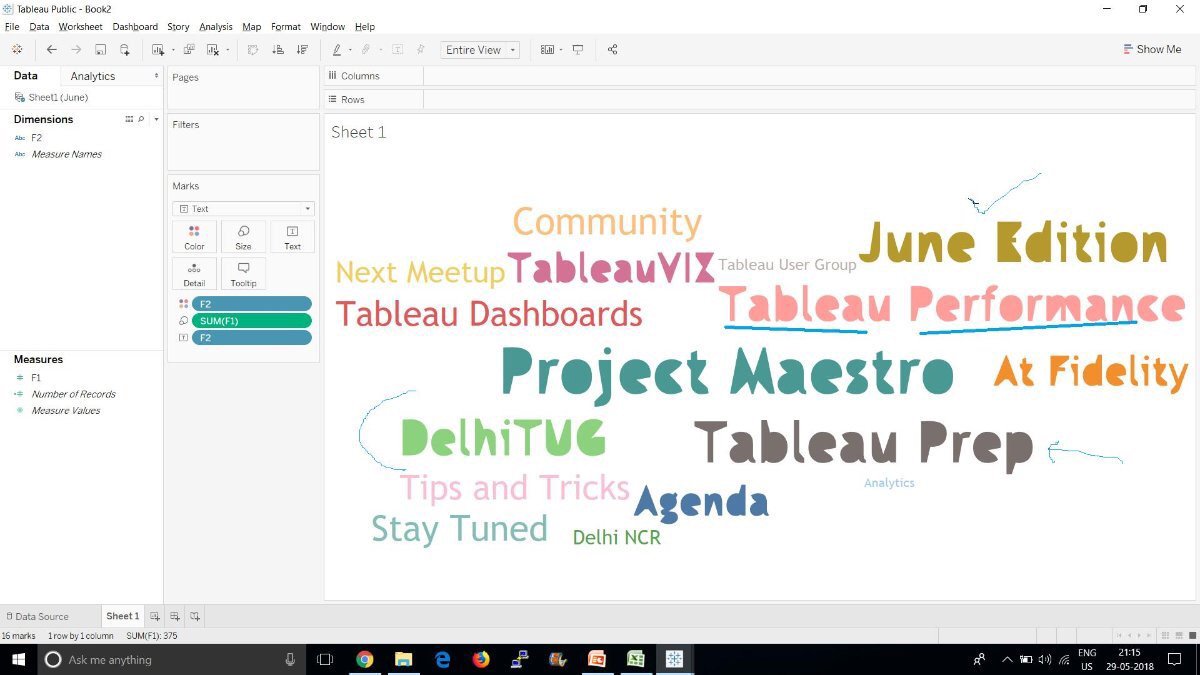This screenshot has width=1200, height=675.
Task: Click the Duplicate sheet toolbar icon
Action: 189,49
